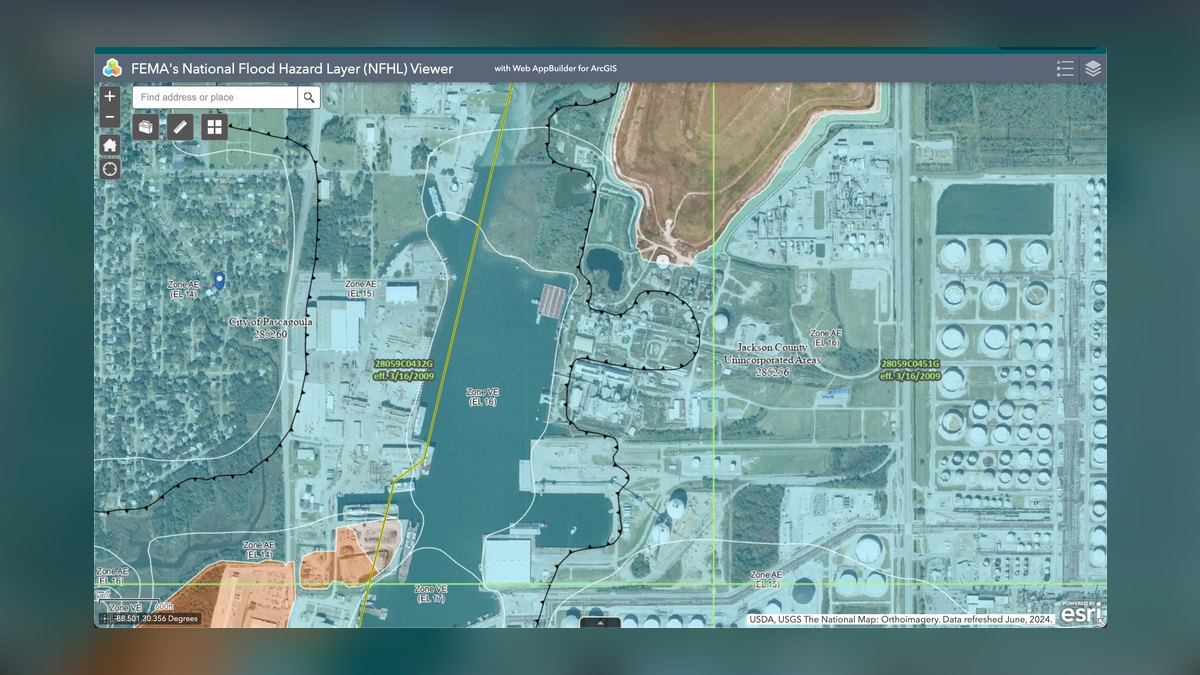Zoom in with the plus button

coord(110,98)
